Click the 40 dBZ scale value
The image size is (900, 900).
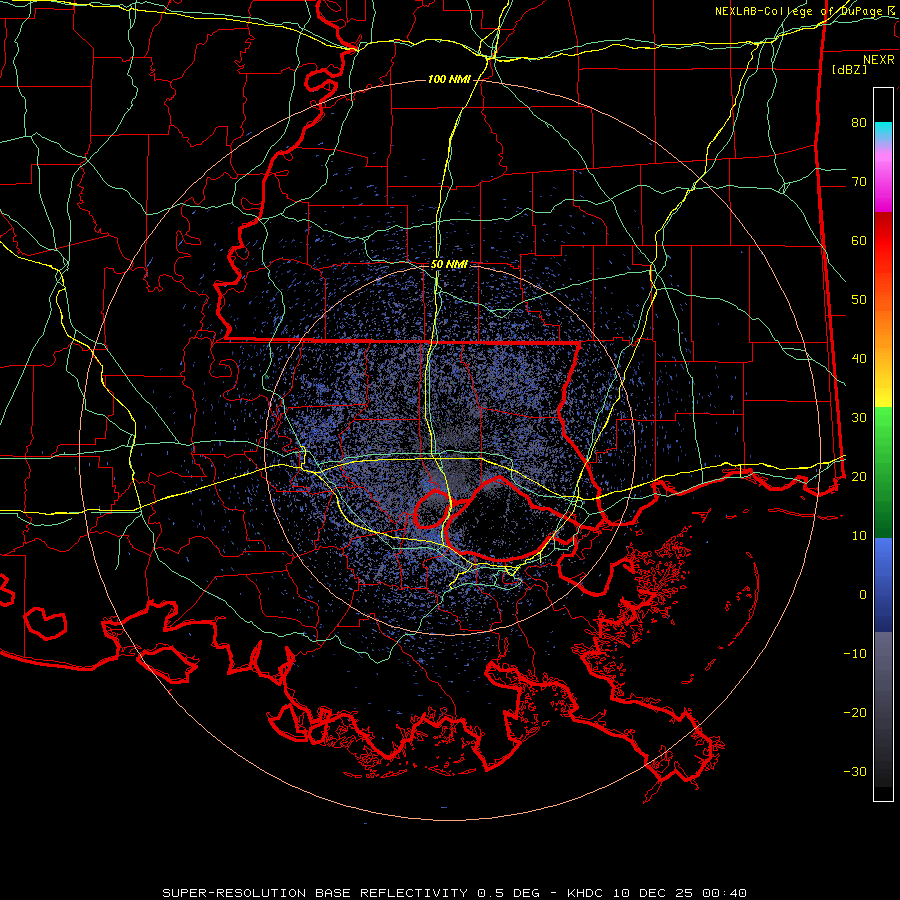tap(859, 359)
